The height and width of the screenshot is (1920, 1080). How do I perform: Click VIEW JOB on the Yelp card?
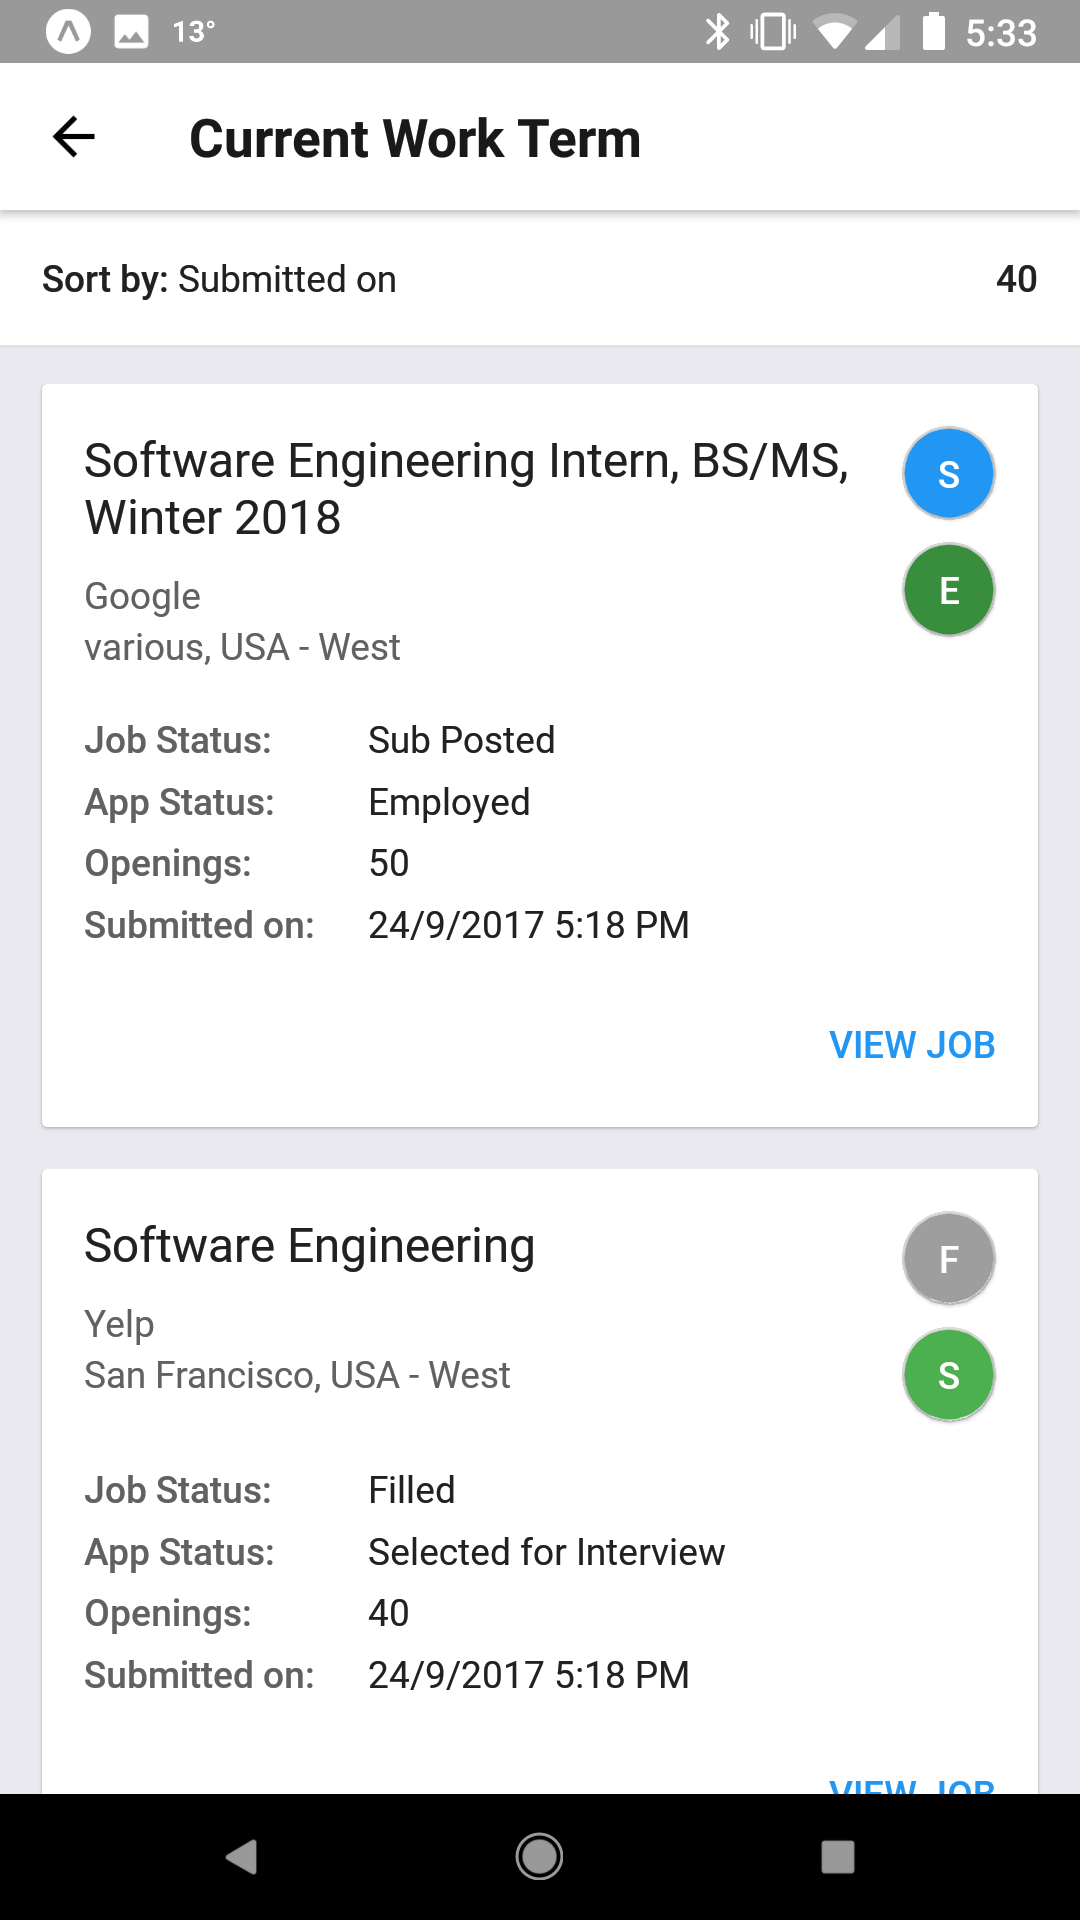[x=912, y=1784]
